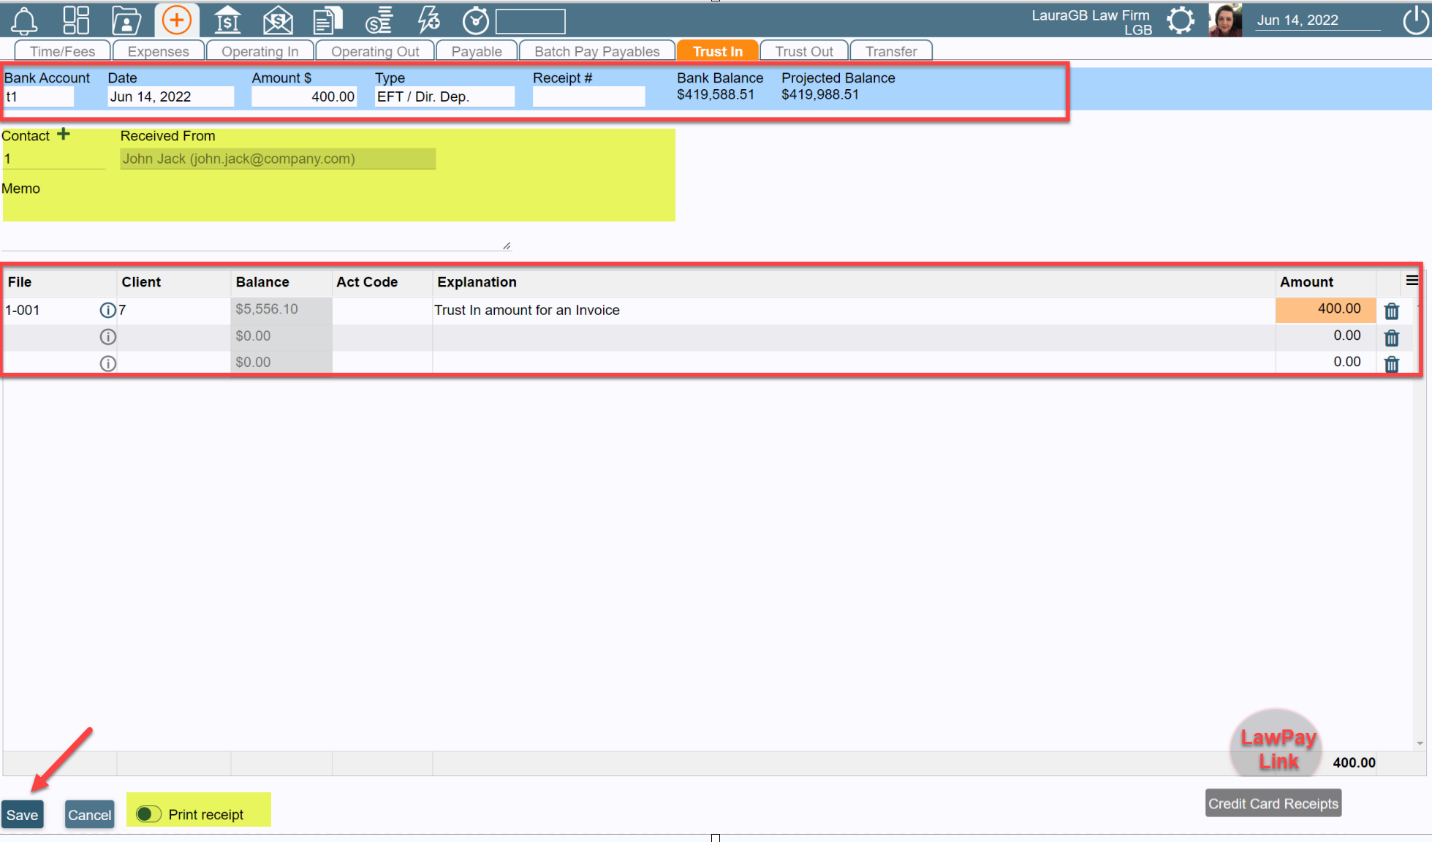This screenshot has width=1432, height=842.
Task: Save the trust transaction
Action: [x=22, y=814]
